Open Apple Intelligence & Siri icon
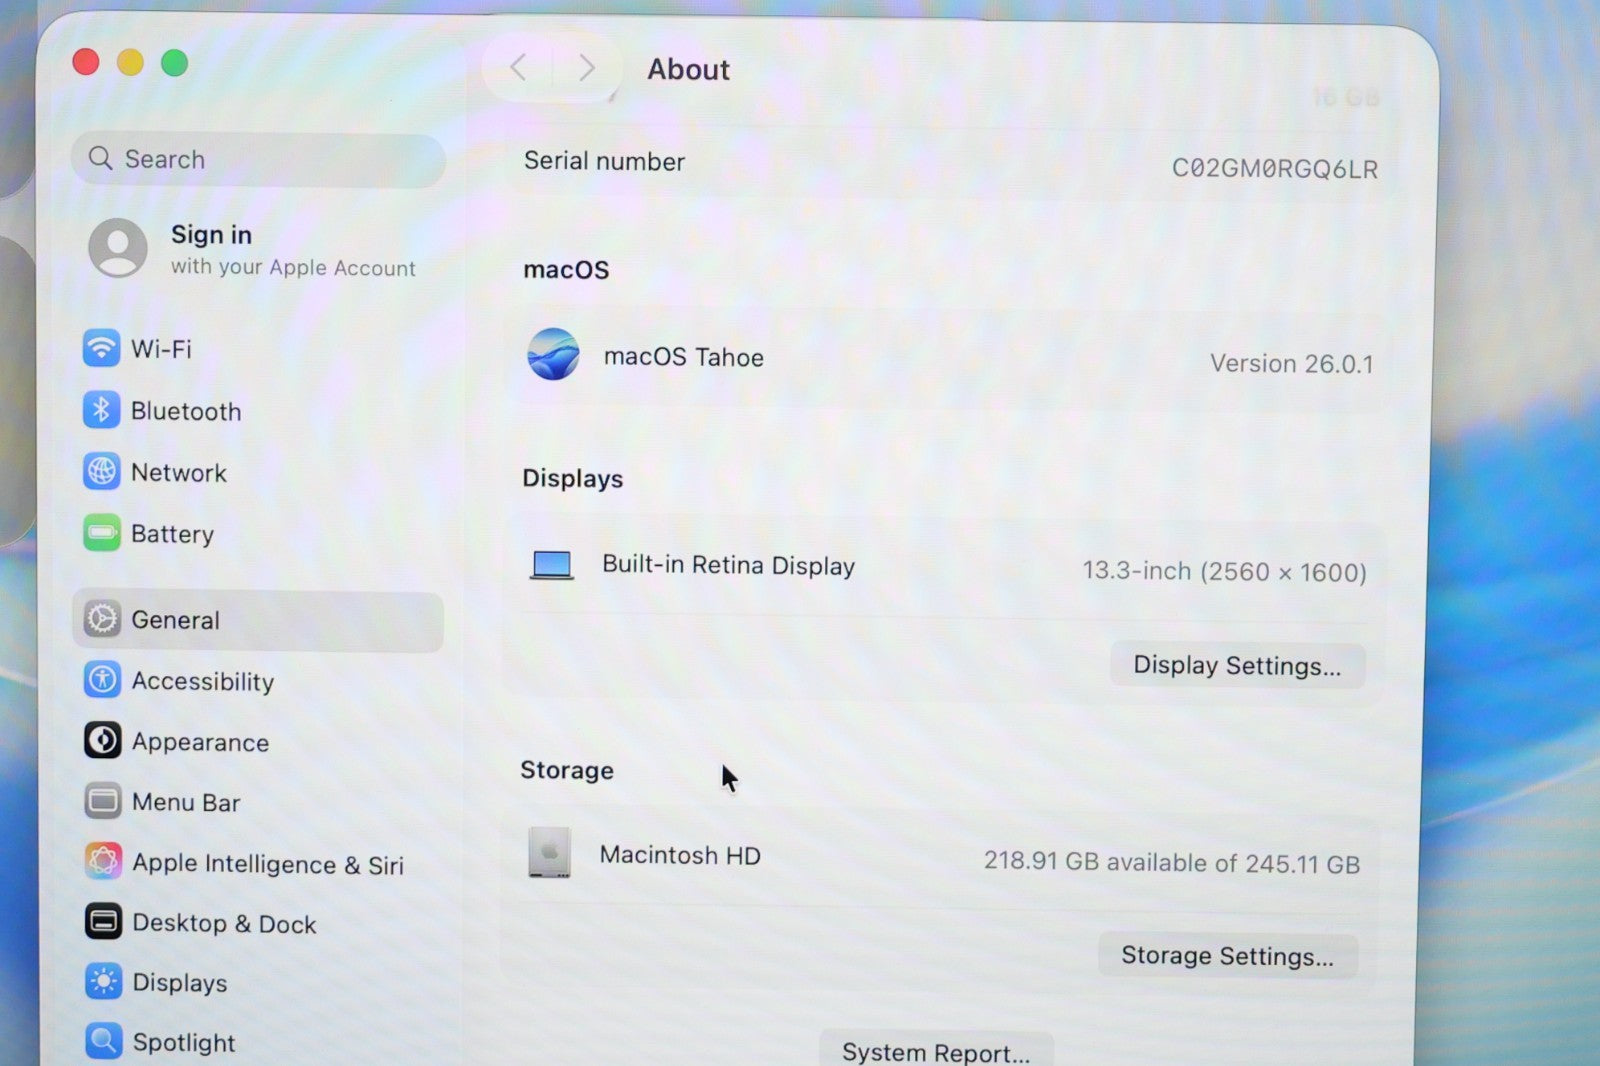The height and width of the screenshot is (1066, 1600). pyautogui.click(x=103, y=862)
